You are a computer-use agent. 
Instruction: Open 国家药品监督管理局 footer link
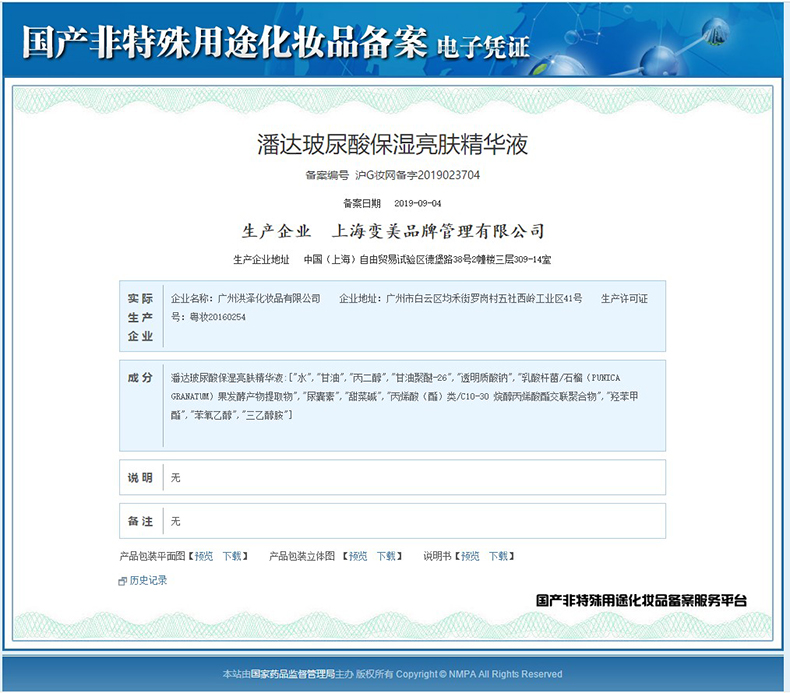tap(292, 674)
